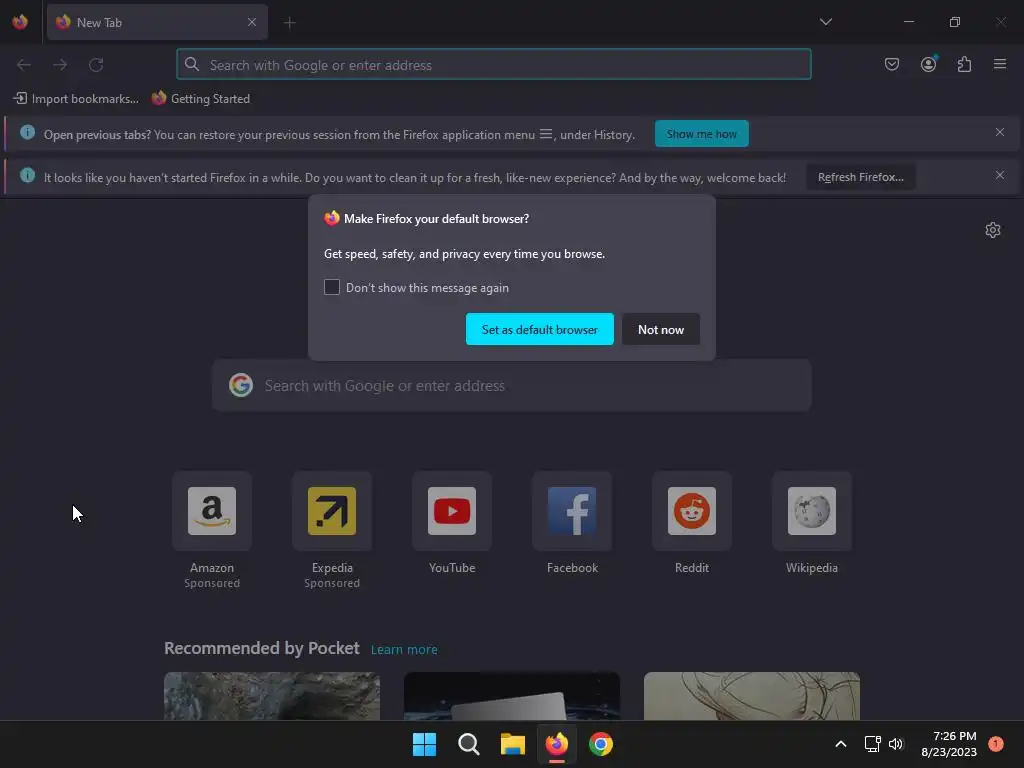Open the notification badge in the tray
This screenshot has height=768, width=1024.
[x=996, y=743]
